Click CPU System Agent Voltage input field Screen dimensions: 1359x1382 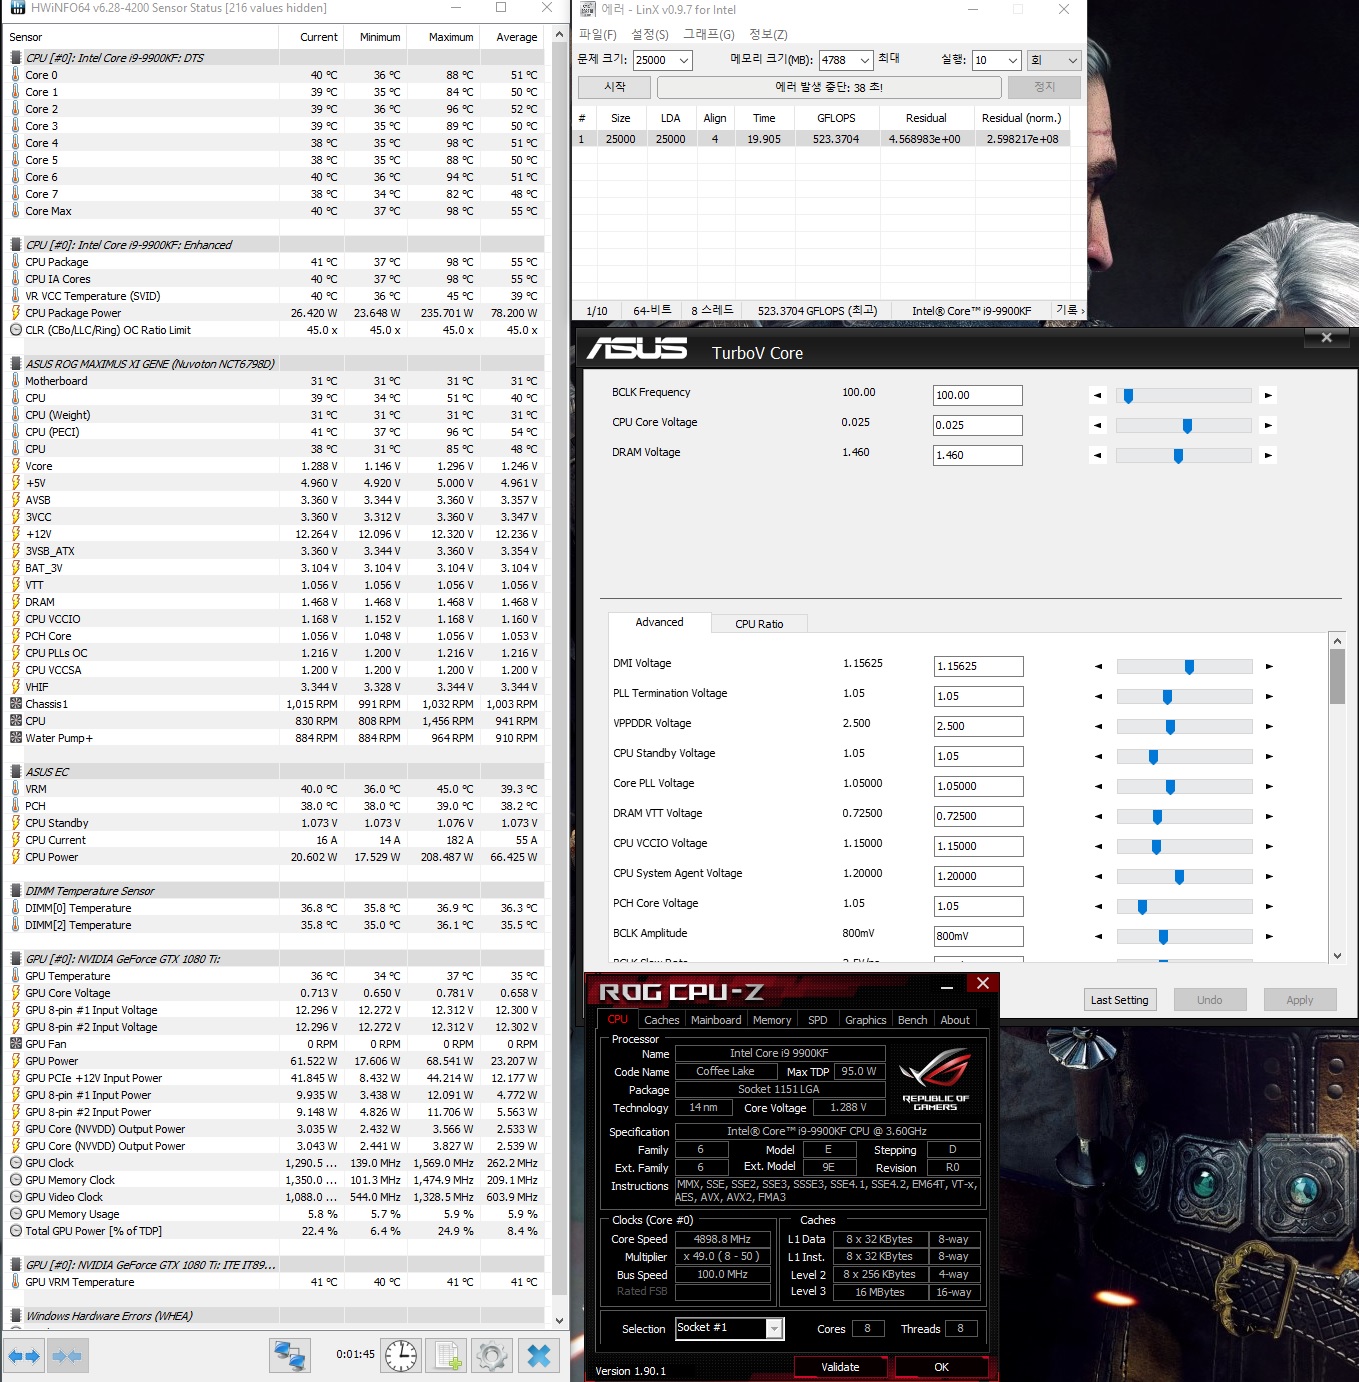978,876
